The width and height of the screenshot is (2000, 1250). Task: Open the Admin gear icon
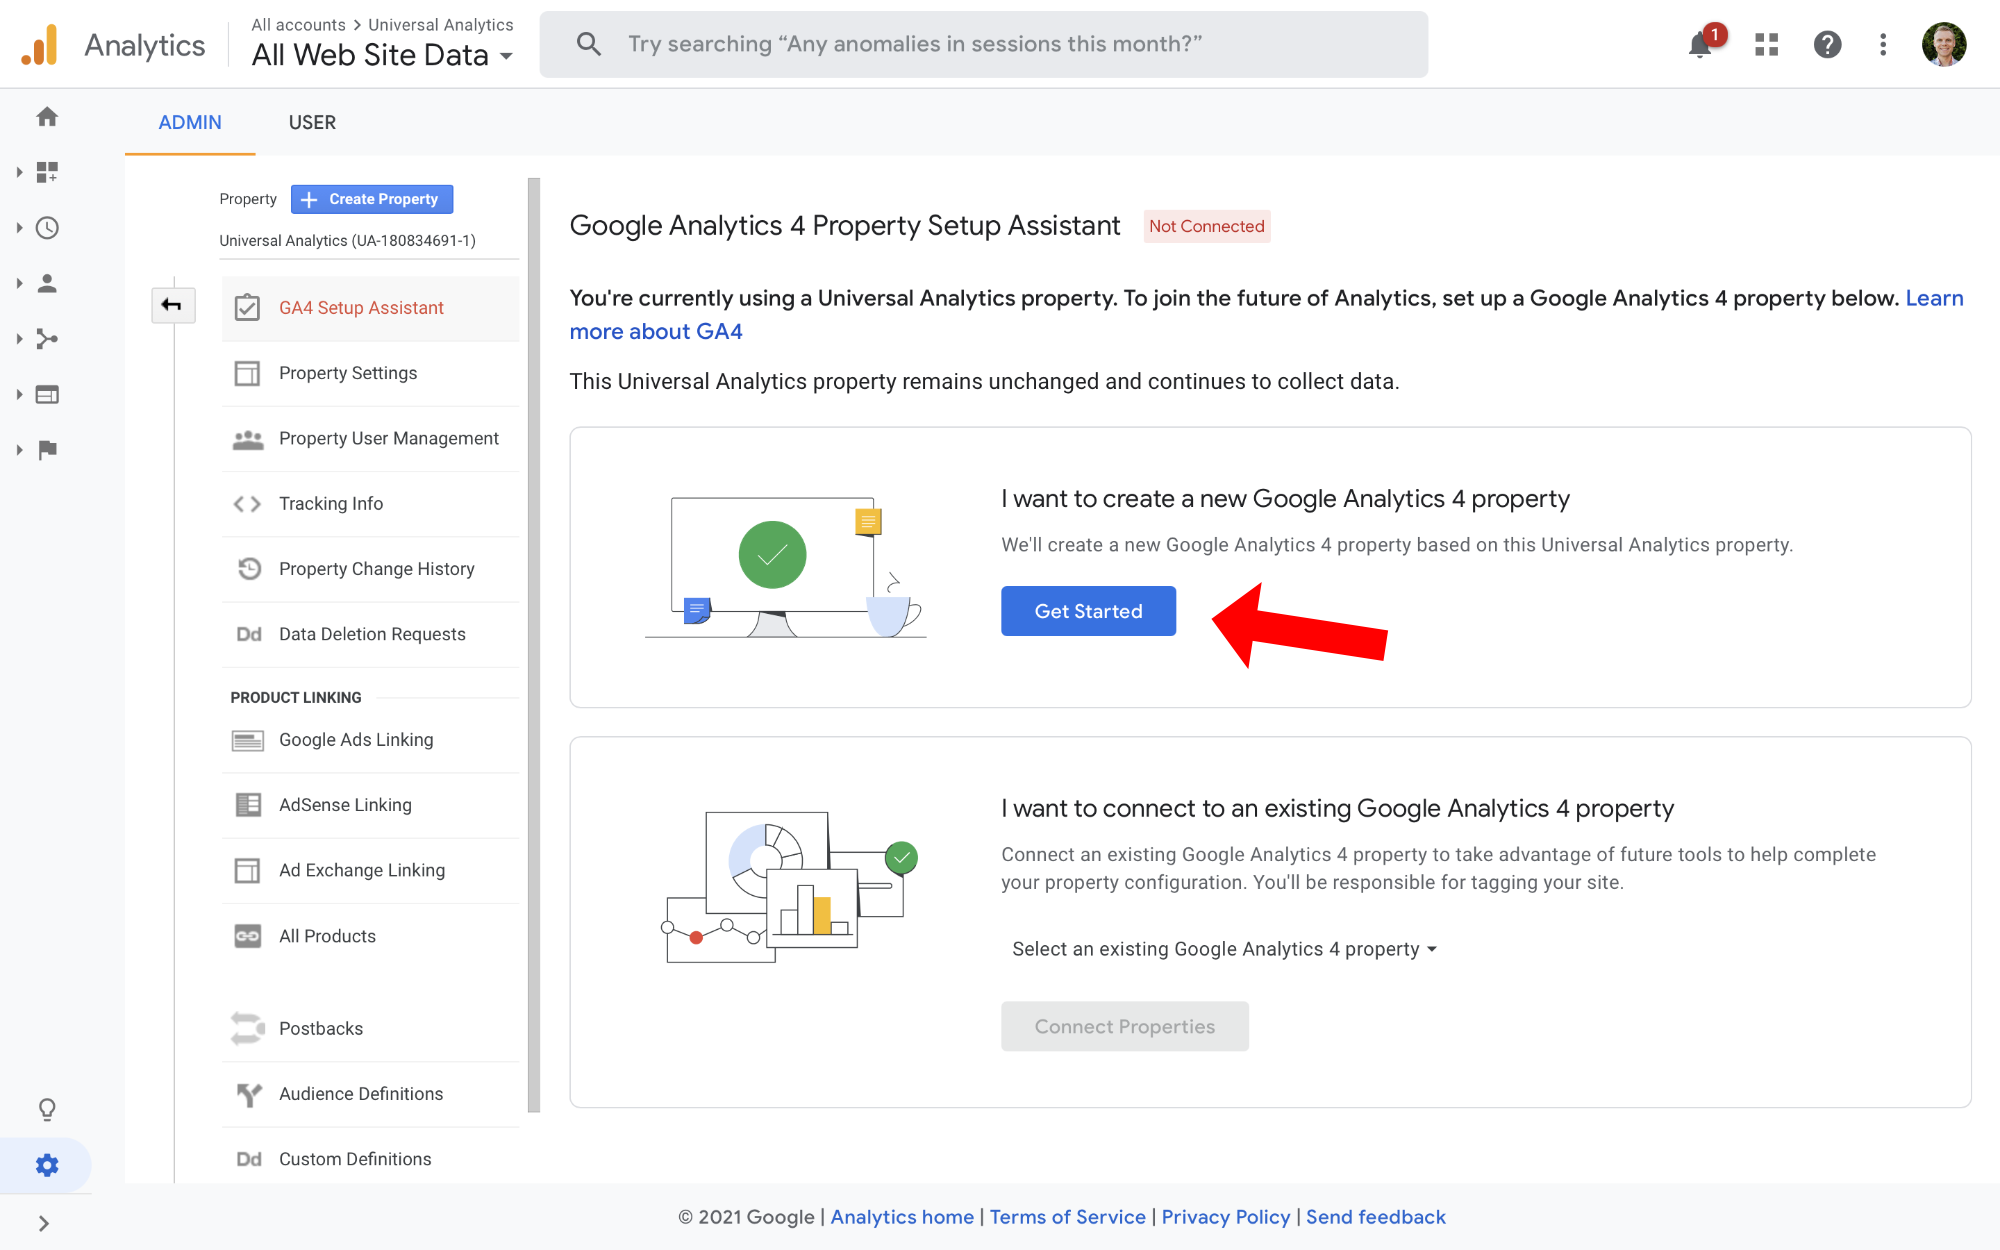tap(47, 1164)
